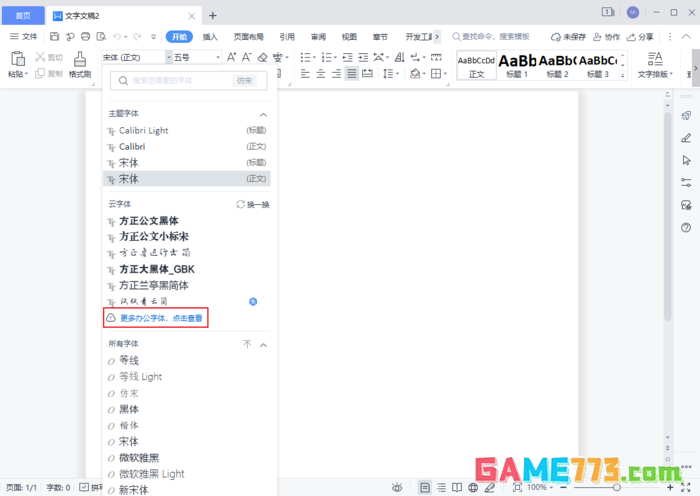Viewport: 700px width, 496px height.
Task: Open the font name dropdown arrow
Action: pyautogui.click(x=169, y=57)
